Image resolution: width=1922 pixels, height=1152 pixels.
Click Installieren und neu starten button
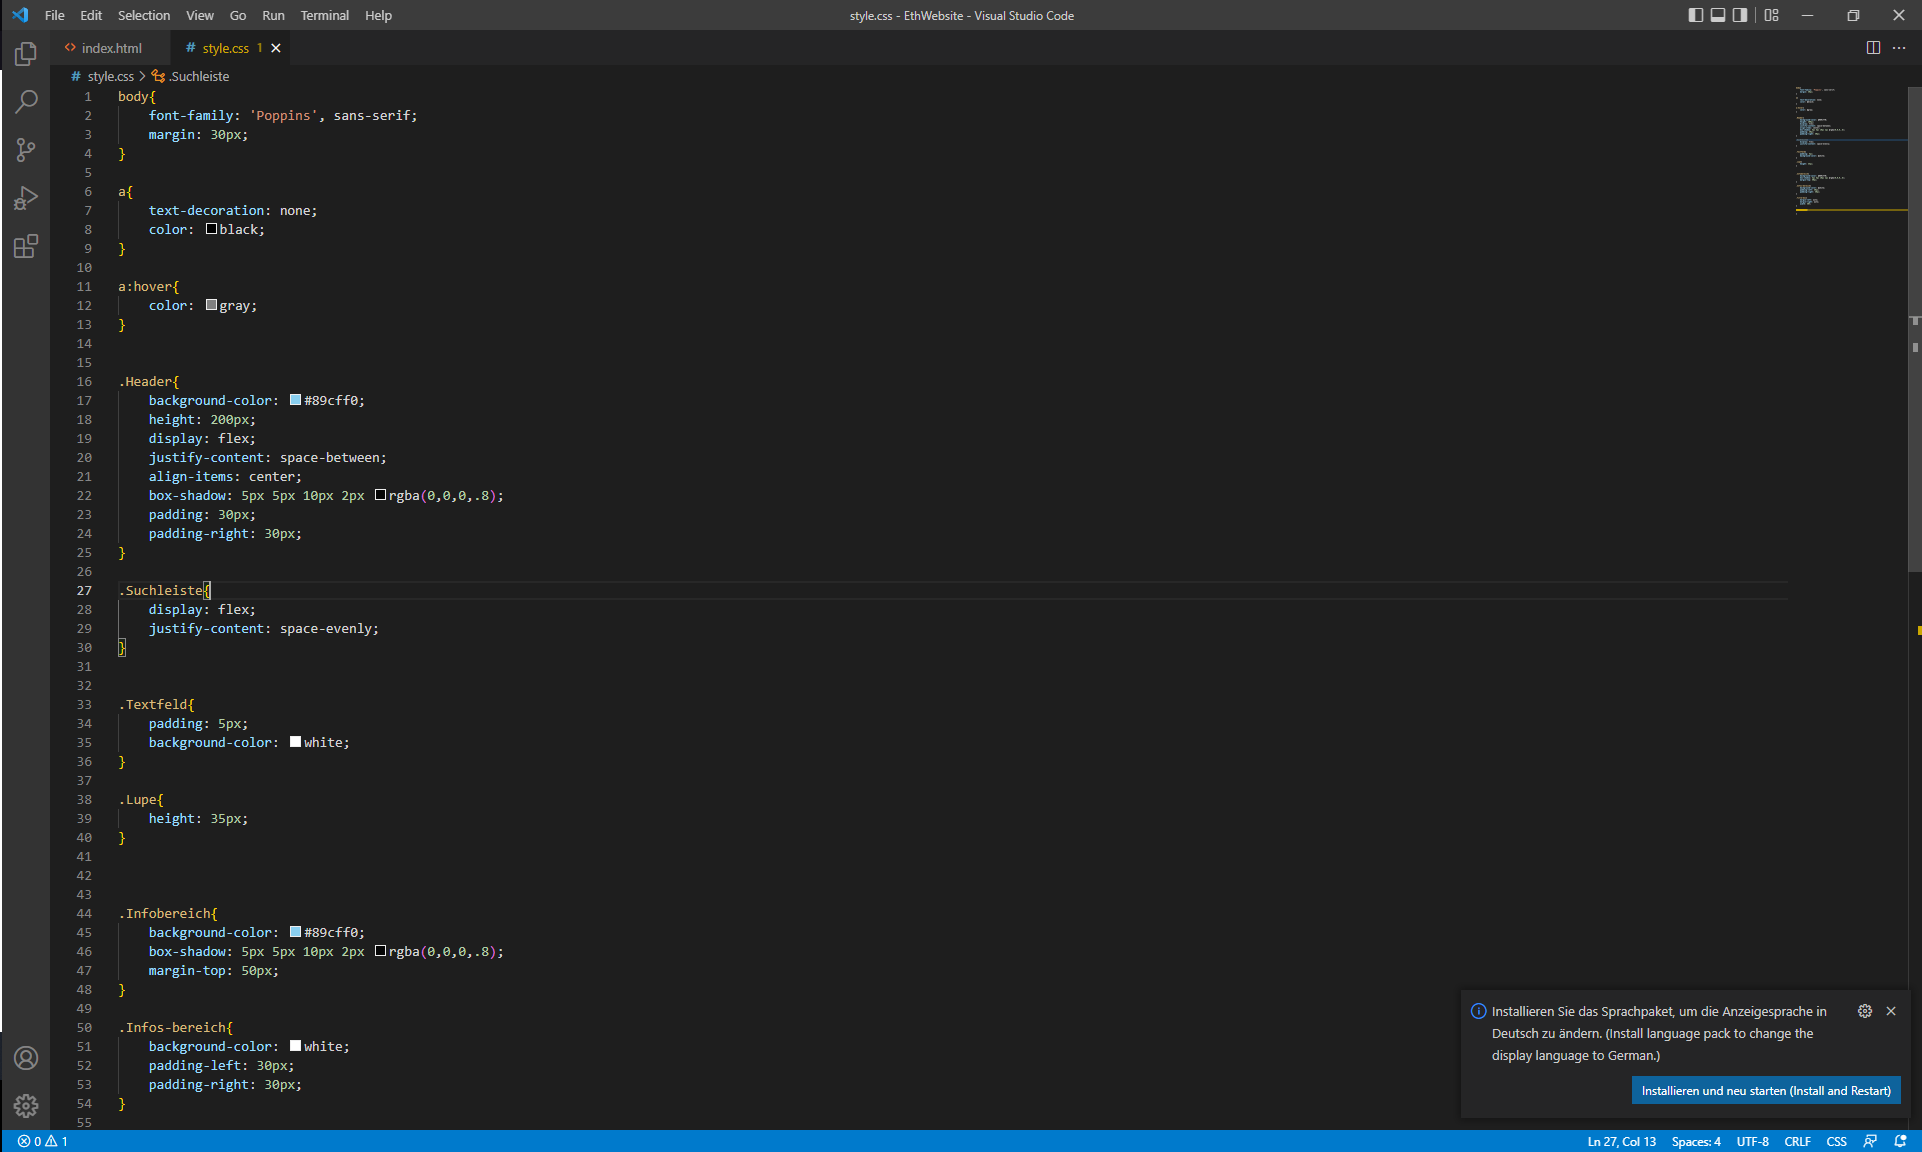(x=1765, y=1090)
